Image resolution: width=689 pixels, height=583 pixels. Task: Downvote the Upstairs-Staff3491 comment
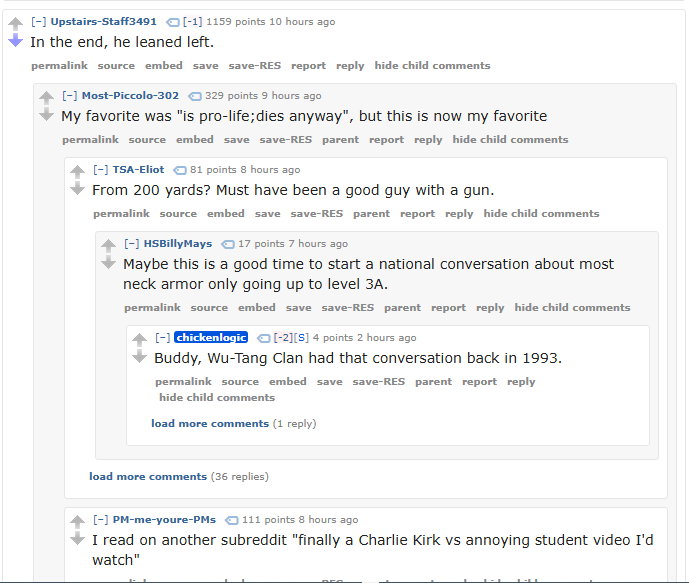click(15, 40)
